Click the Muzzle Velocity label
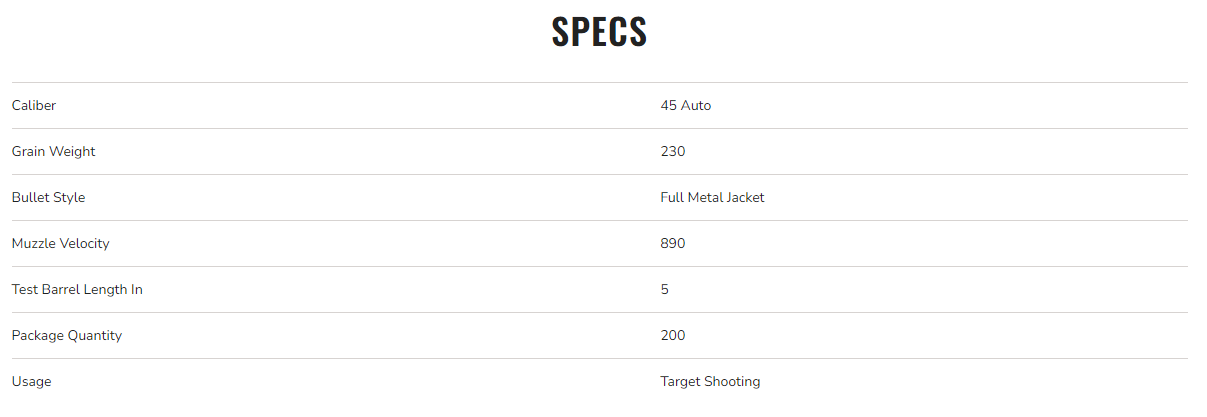The height and width of the screenshot is (417, 1207). point(60,243)
